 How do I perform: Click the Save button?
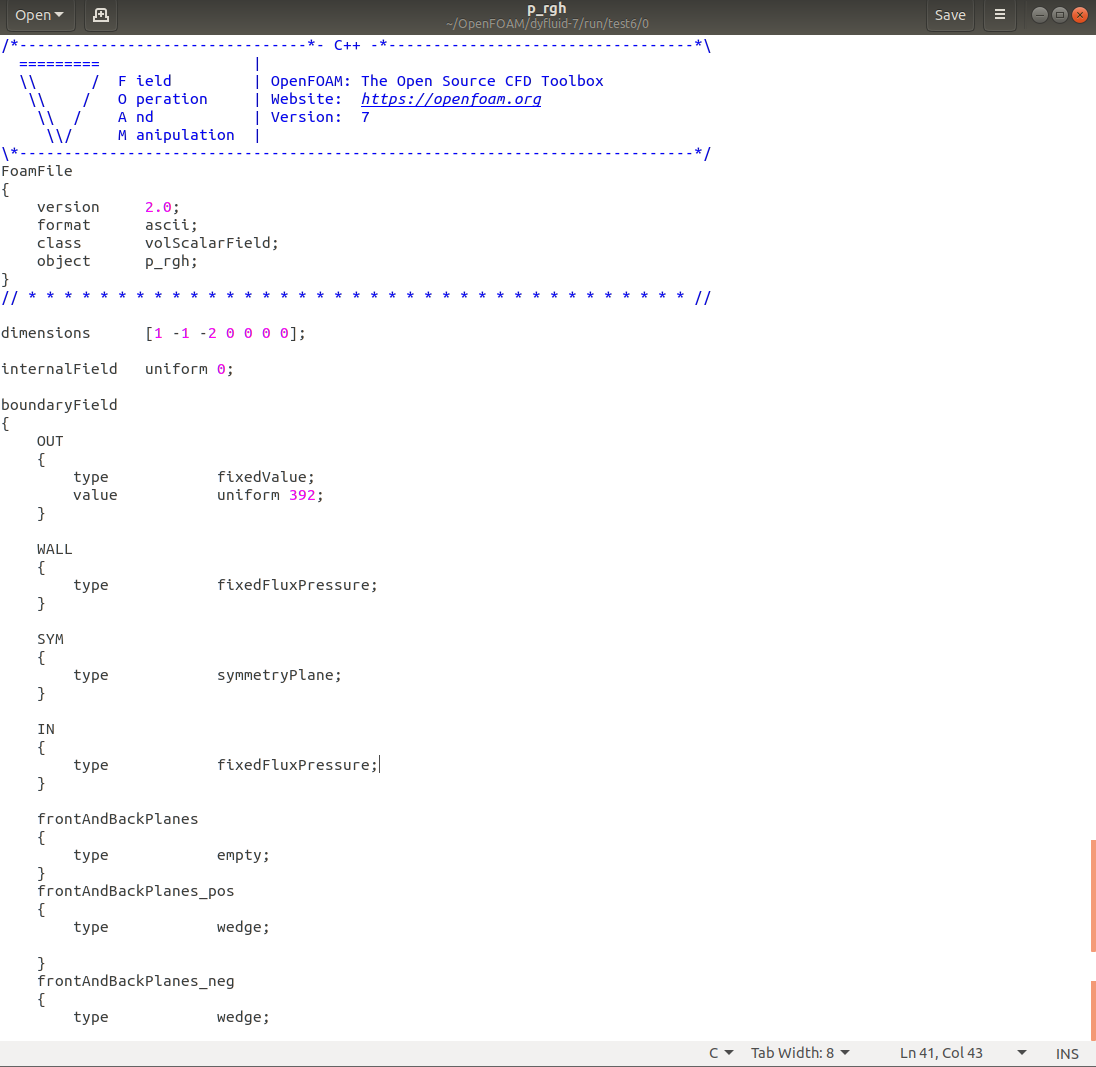pyautogui.click(x=949, y=15)
